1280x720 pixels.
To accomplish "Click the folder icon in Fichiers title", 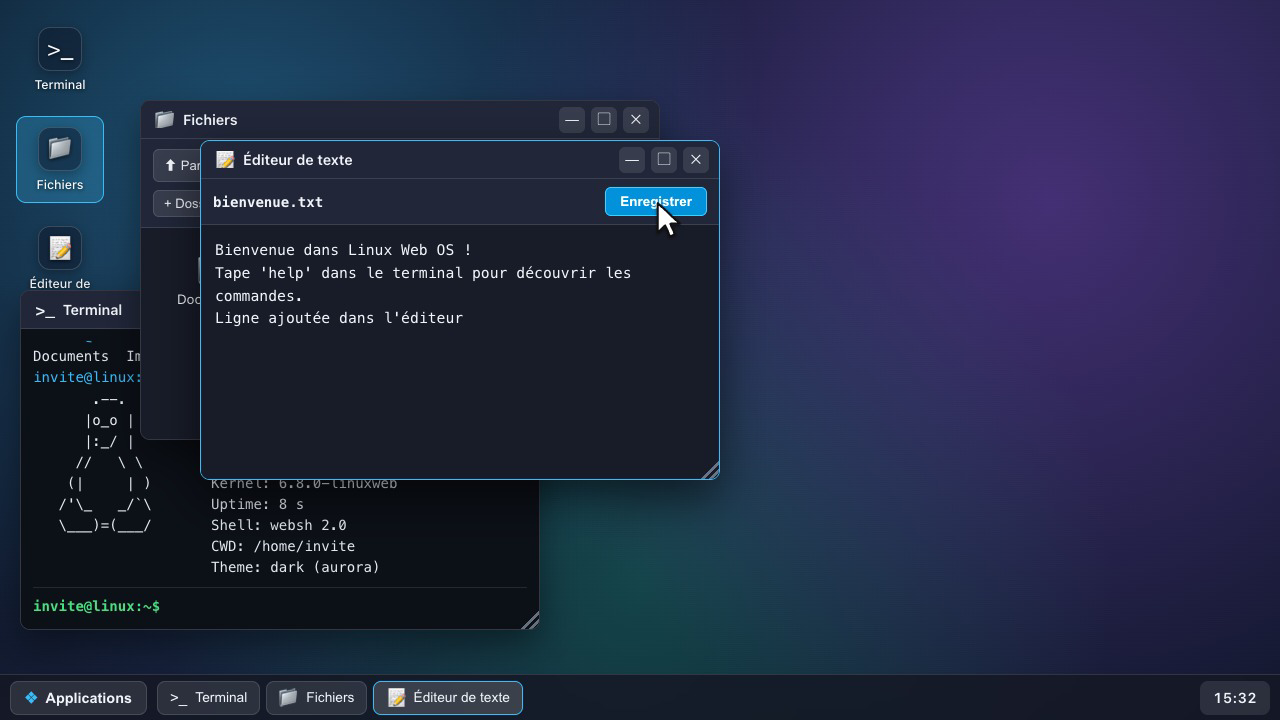I will tap(165, 120).
